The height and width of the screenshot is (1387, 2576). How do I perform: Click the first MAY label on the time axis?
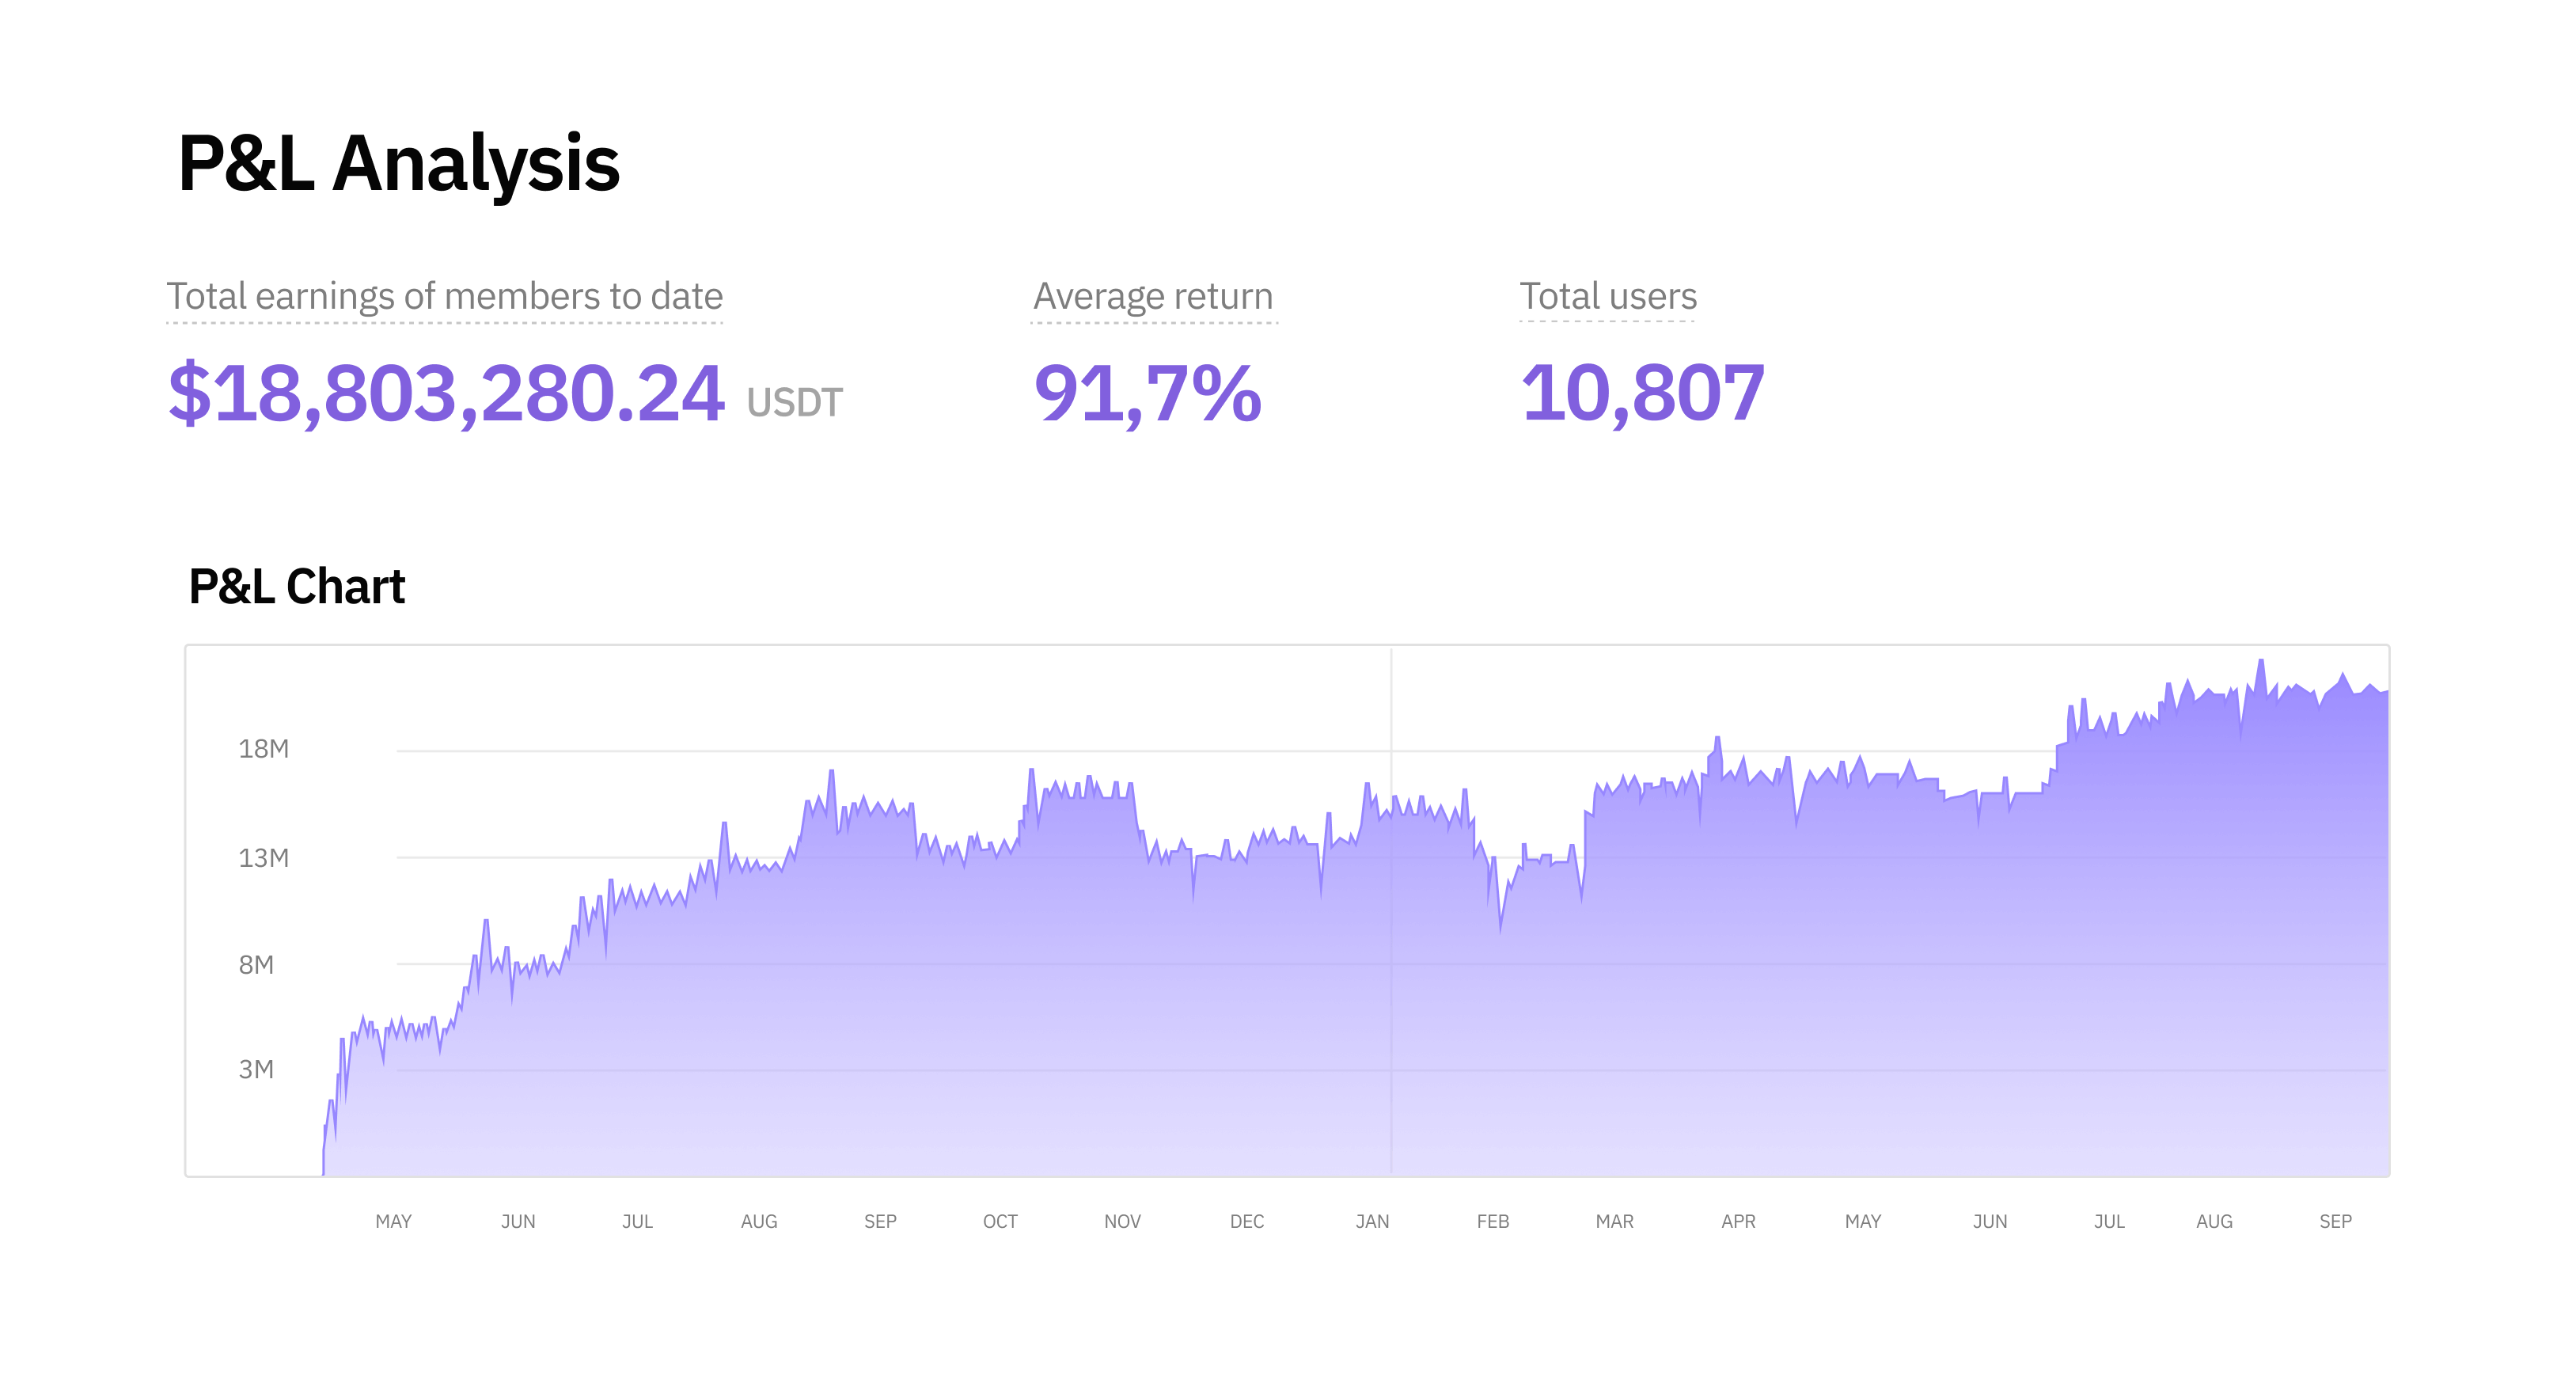pos(393,1221)
